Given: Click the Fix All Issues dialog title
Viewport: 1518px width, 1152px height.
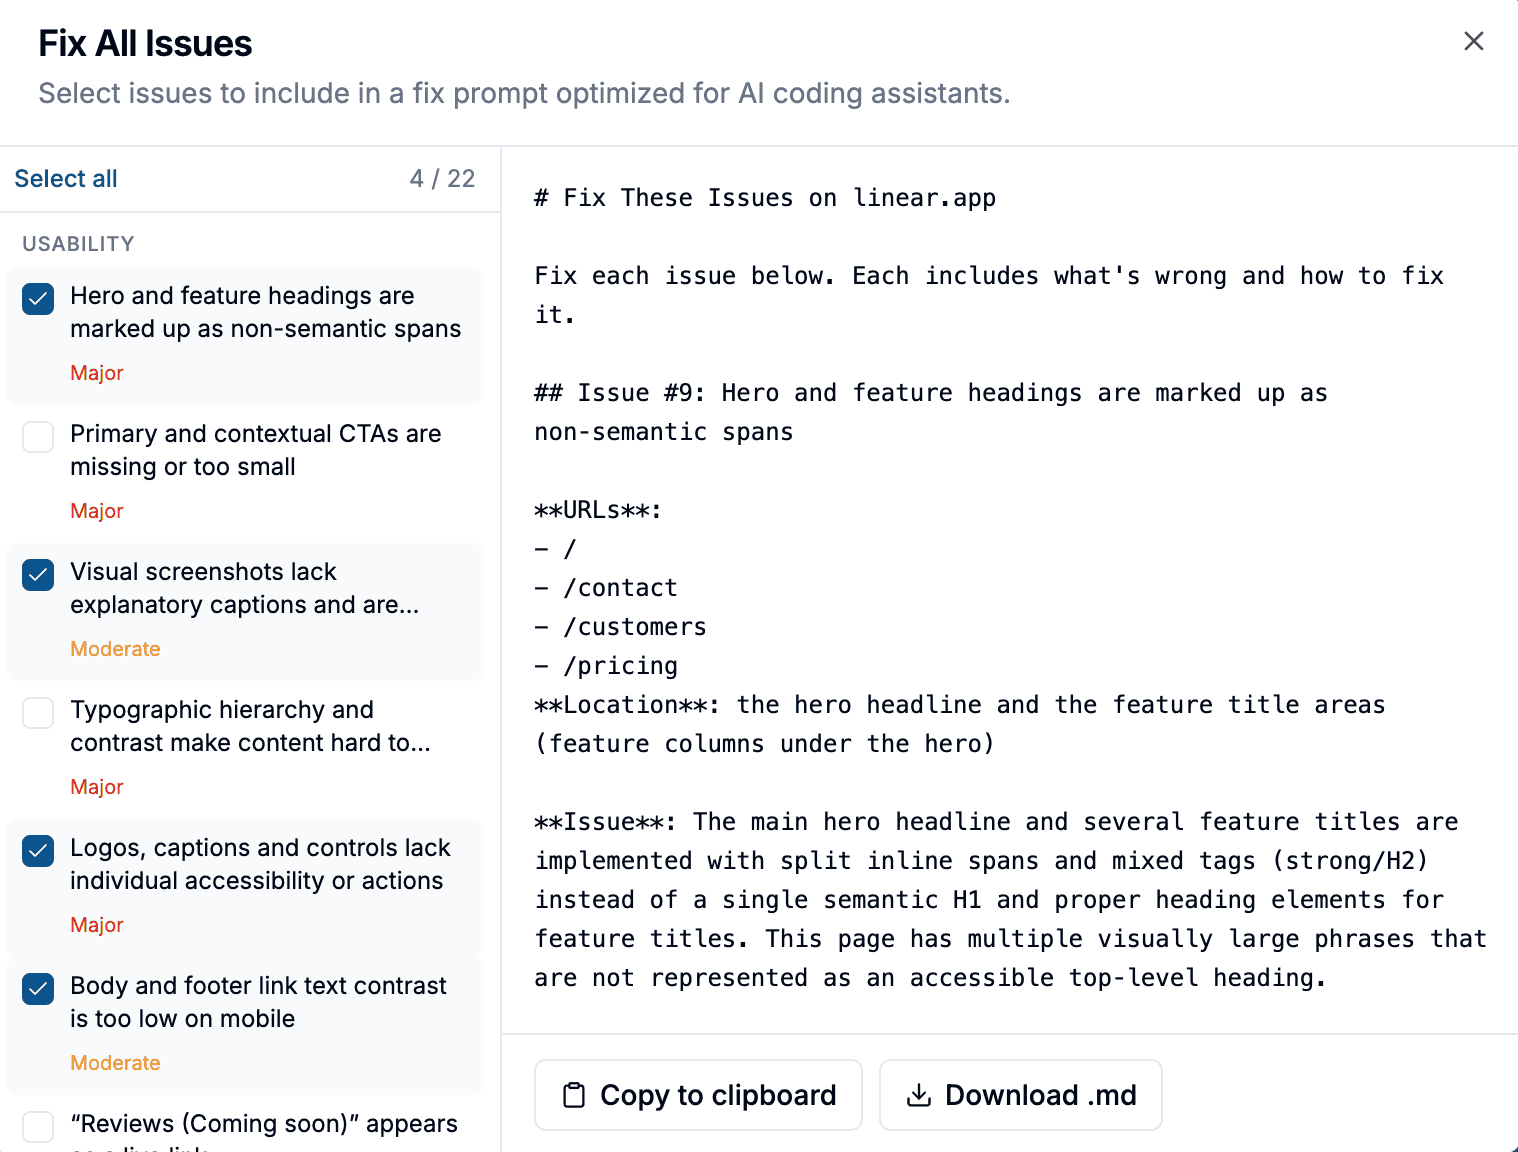Looking at the screenshot, I should (145, 42).
